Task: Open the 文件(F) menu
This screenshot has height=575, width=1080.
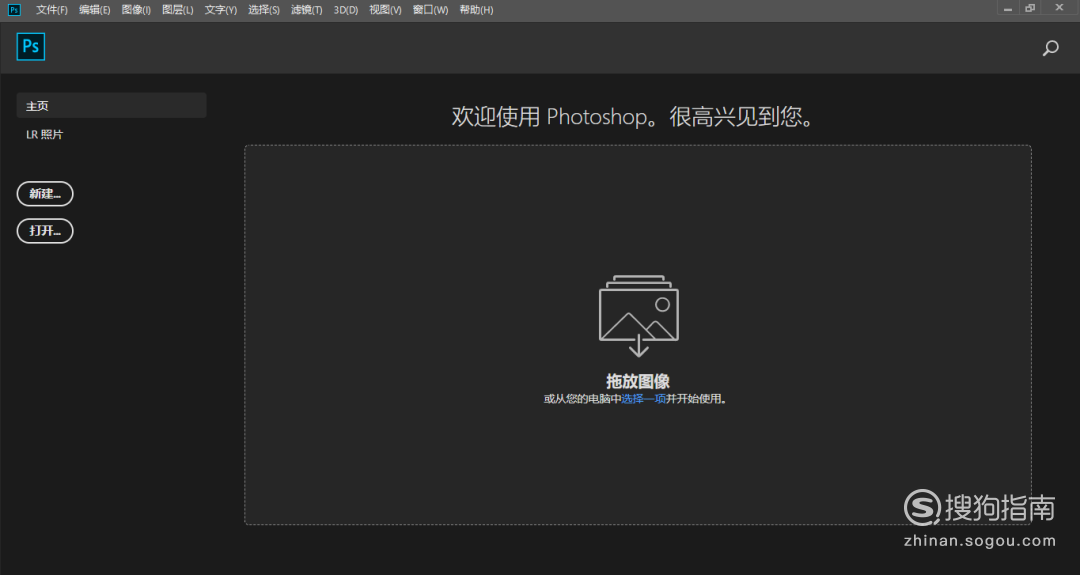Action: point(52,10)
